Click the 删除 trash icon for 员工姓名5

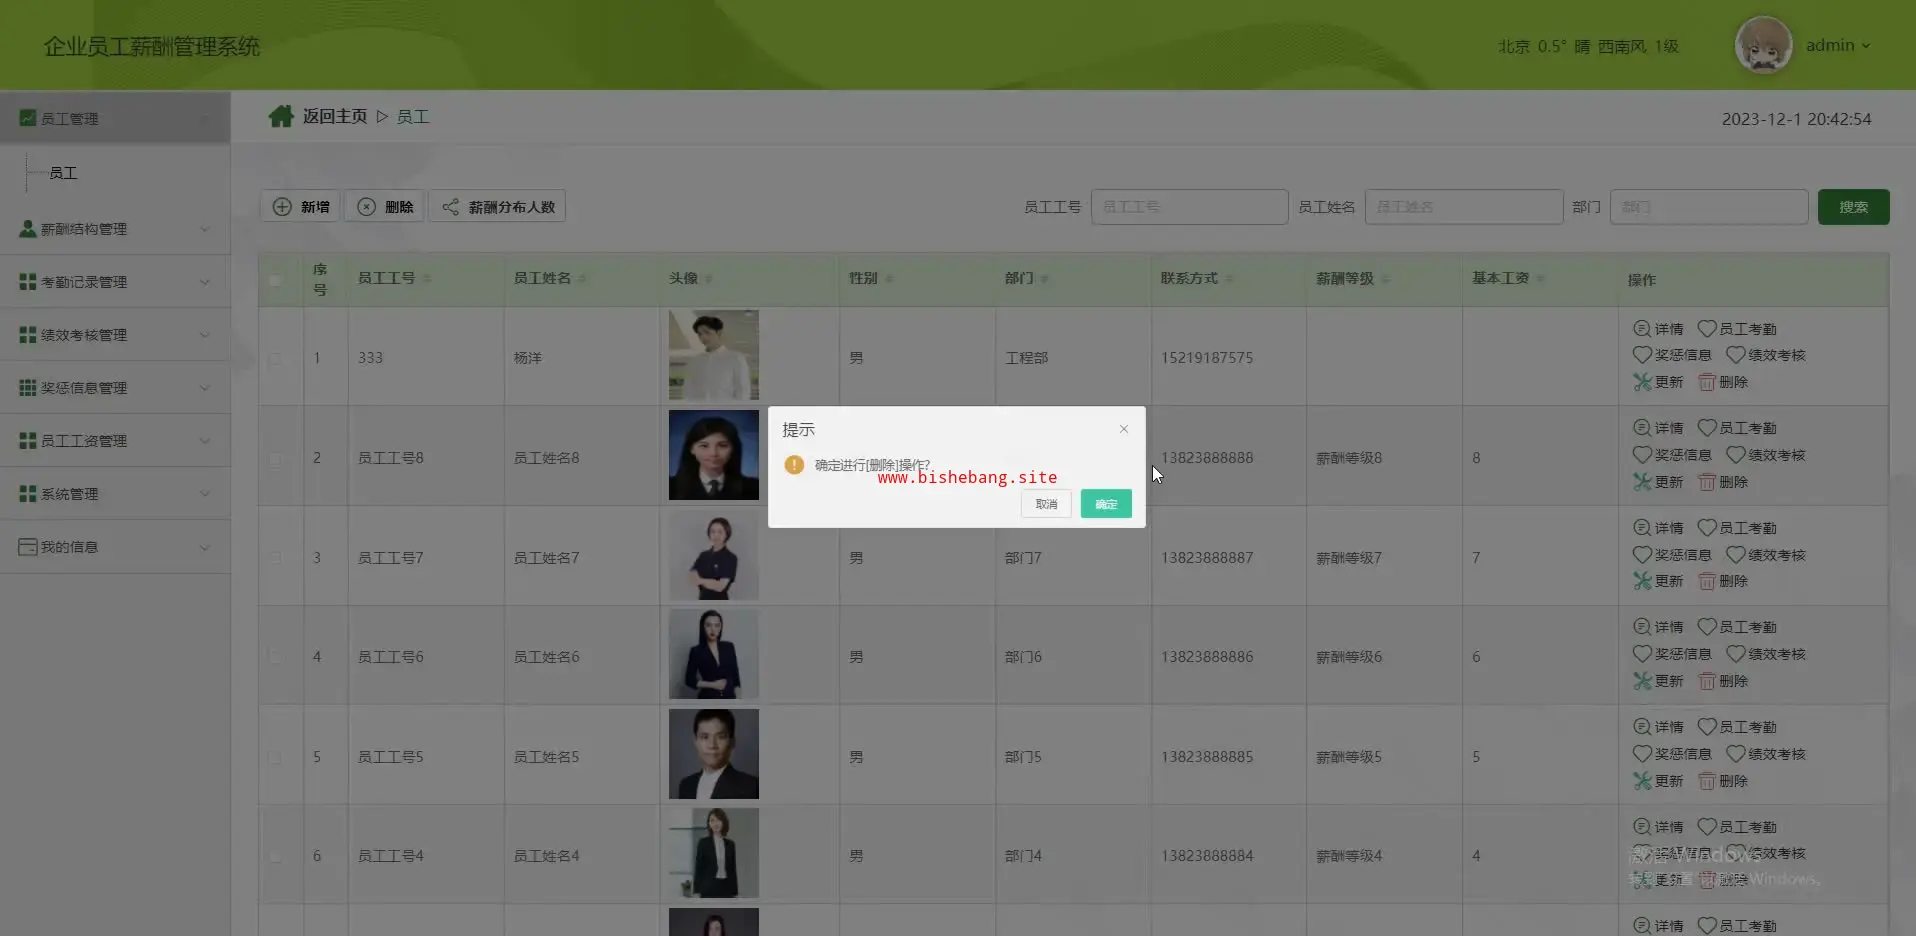pyautogui.click(x=1707, y=781)
